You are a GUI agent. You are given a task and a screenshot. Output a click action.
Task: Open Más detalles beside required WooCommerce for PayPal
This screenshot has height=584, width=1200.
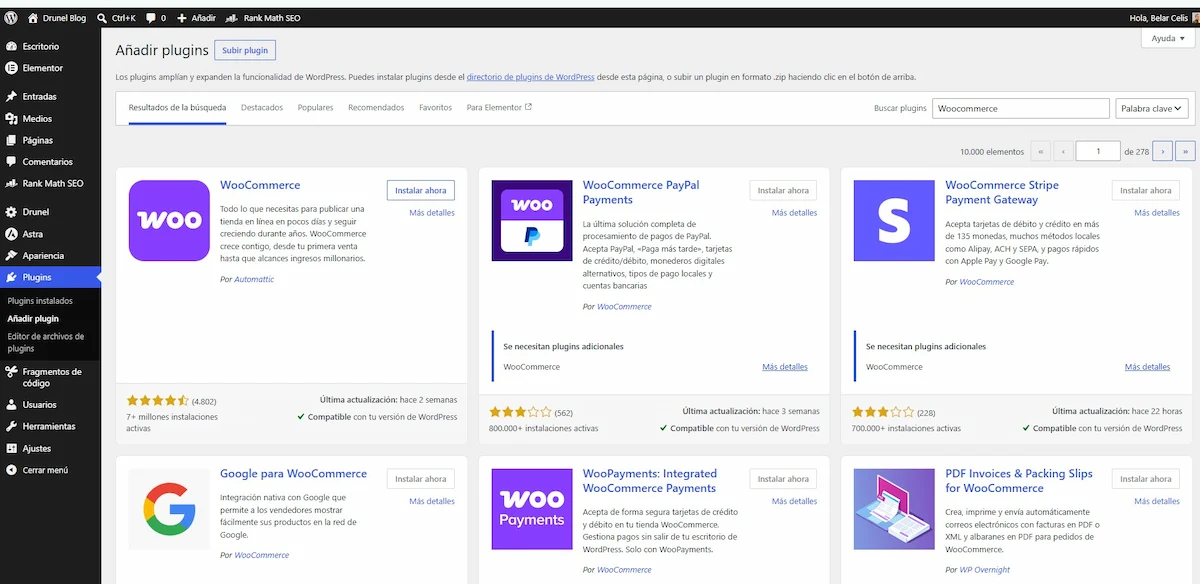(785, 367)
